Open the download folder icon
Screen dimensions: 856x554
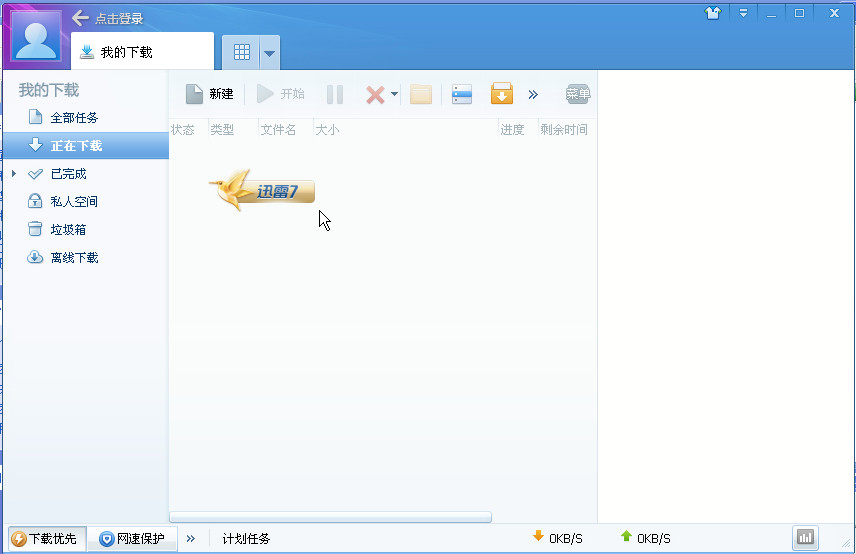pos(421,94)
